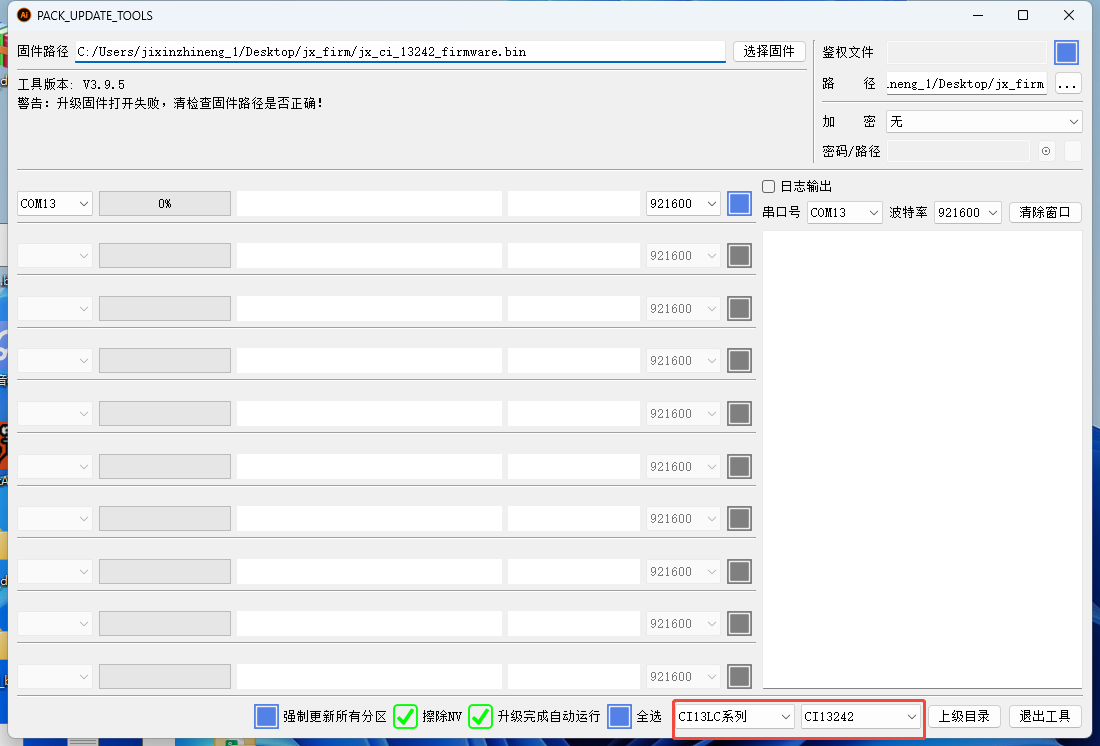Viewport: 1100px width, 746px height.
Task: Toggle the 全选 select-all box
Action: (x=619, y=716)
